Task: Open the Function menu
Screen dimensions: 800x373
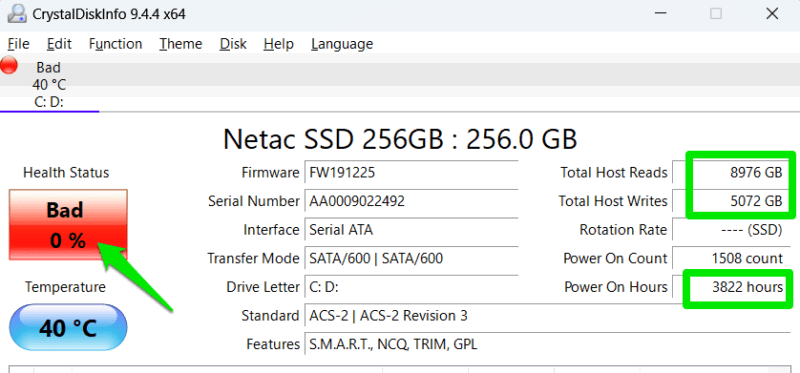Action: pos(115,44)
